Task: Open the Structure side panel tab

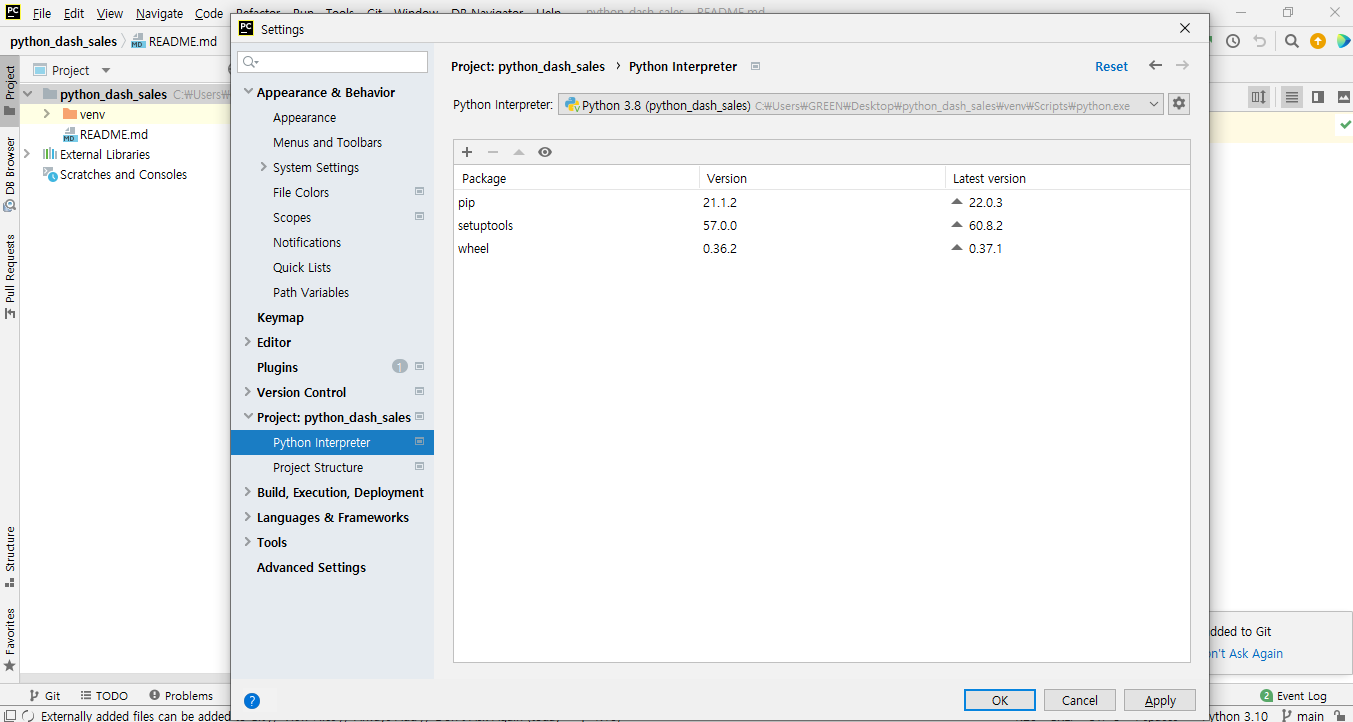Action: tap(10, 556)
